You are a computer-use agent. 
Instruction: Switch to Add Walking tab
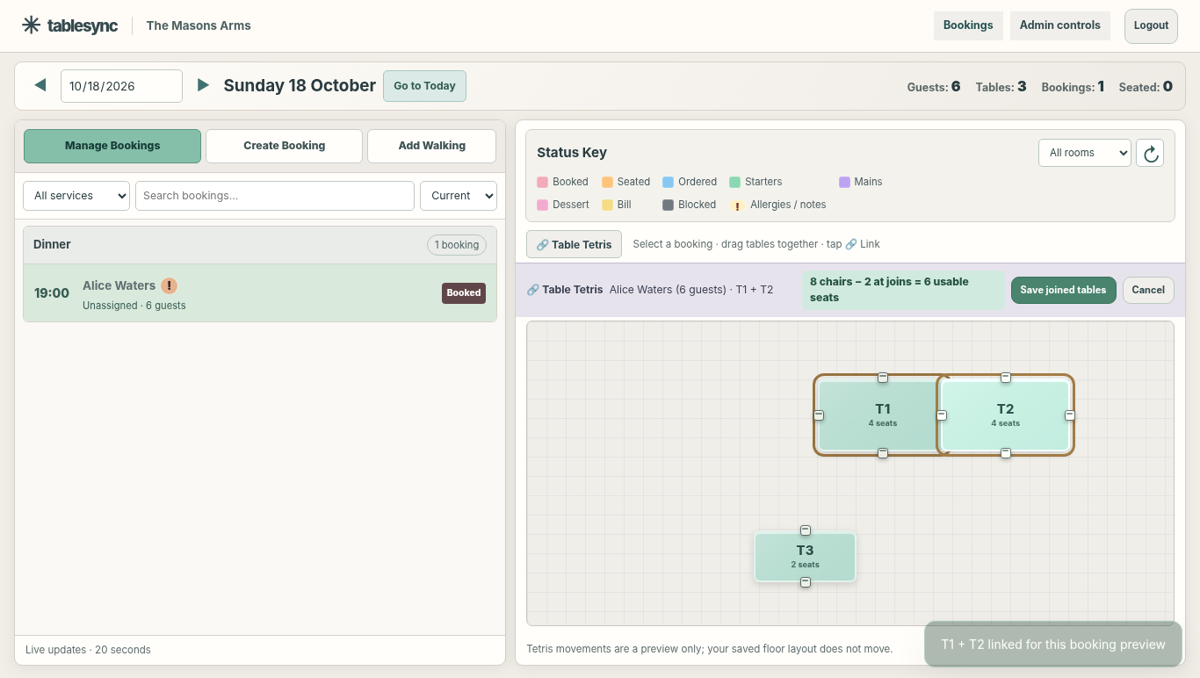pos(432,146)
